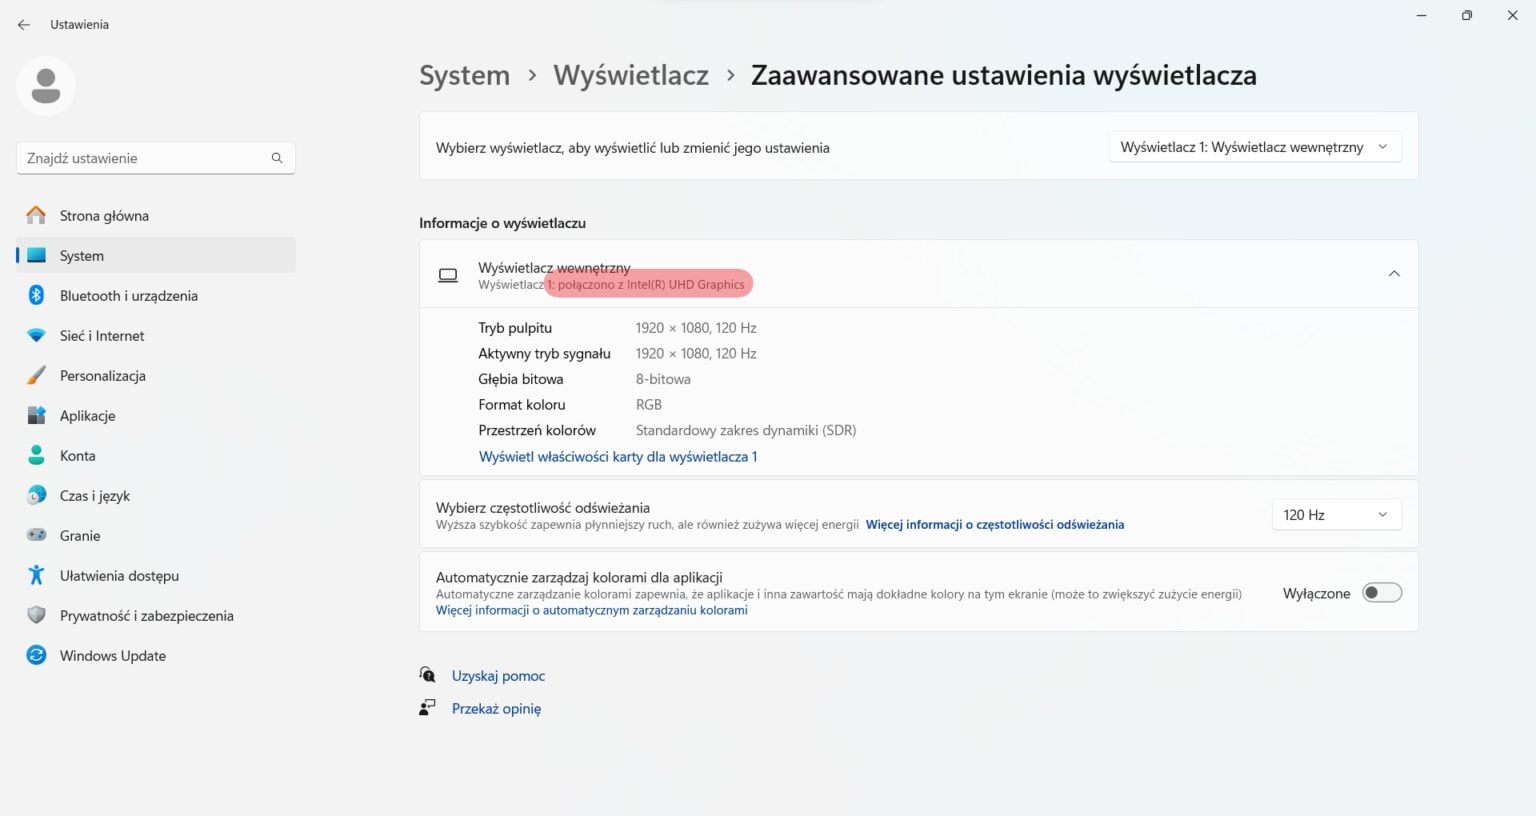Viewport: 1536px width, 816px height.
Task: Click the Personalizacja brush icon
Action: pos(36,375)
